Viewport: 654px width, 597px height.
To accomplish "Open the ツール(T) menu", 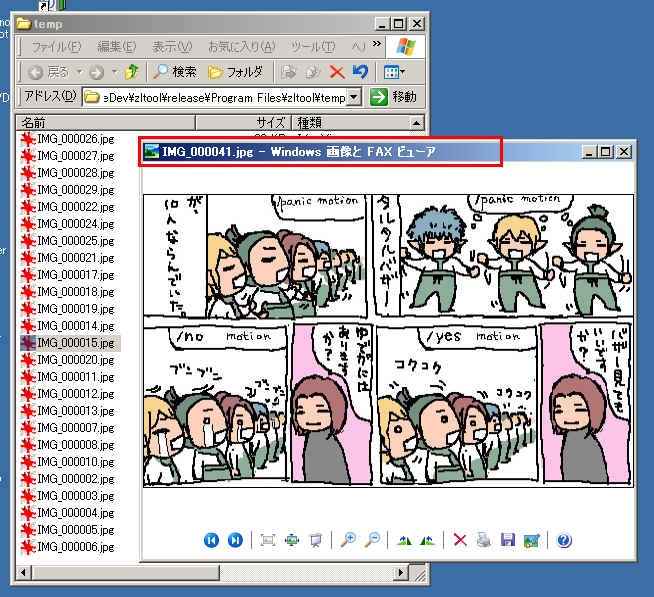I will (x=313, y=47).
